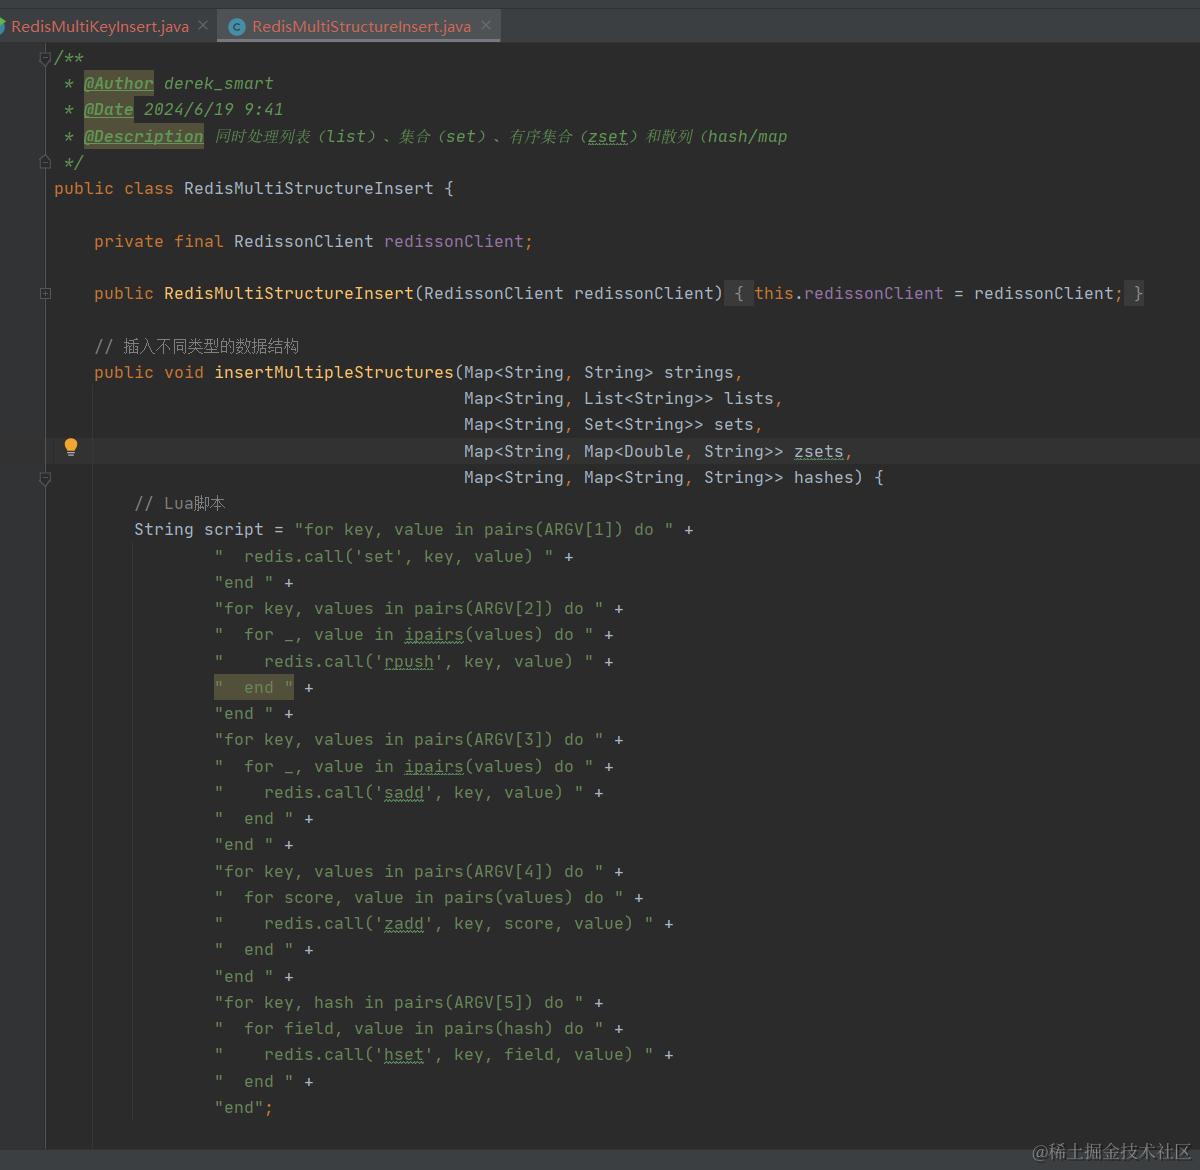Click the underlined sadd command string
This screenshot has width=1200, height=1170.
point(404,792)
